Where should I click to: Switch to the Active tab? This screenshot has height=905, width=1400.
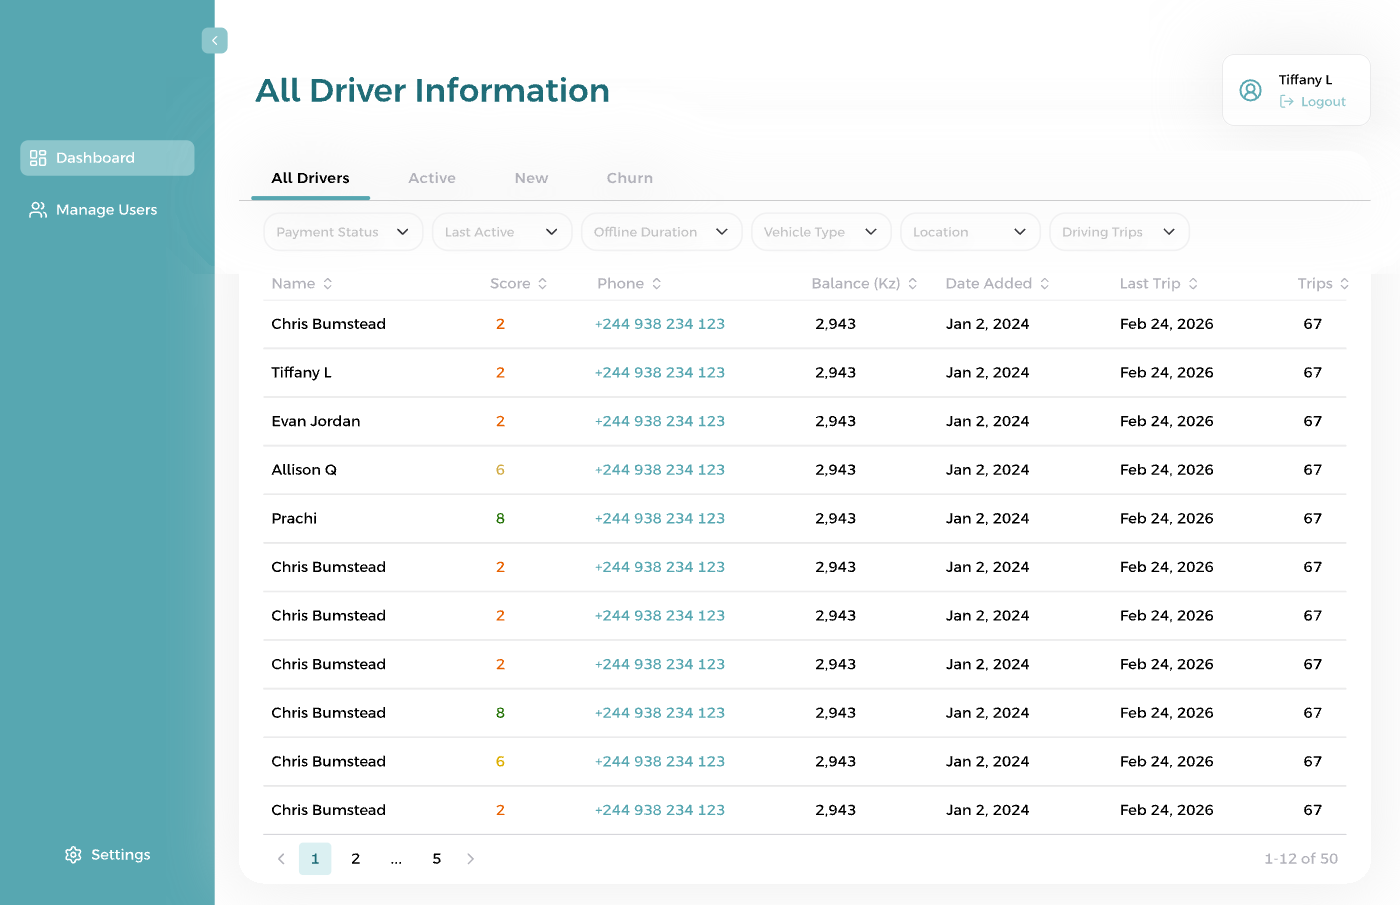tap(432, 178)
